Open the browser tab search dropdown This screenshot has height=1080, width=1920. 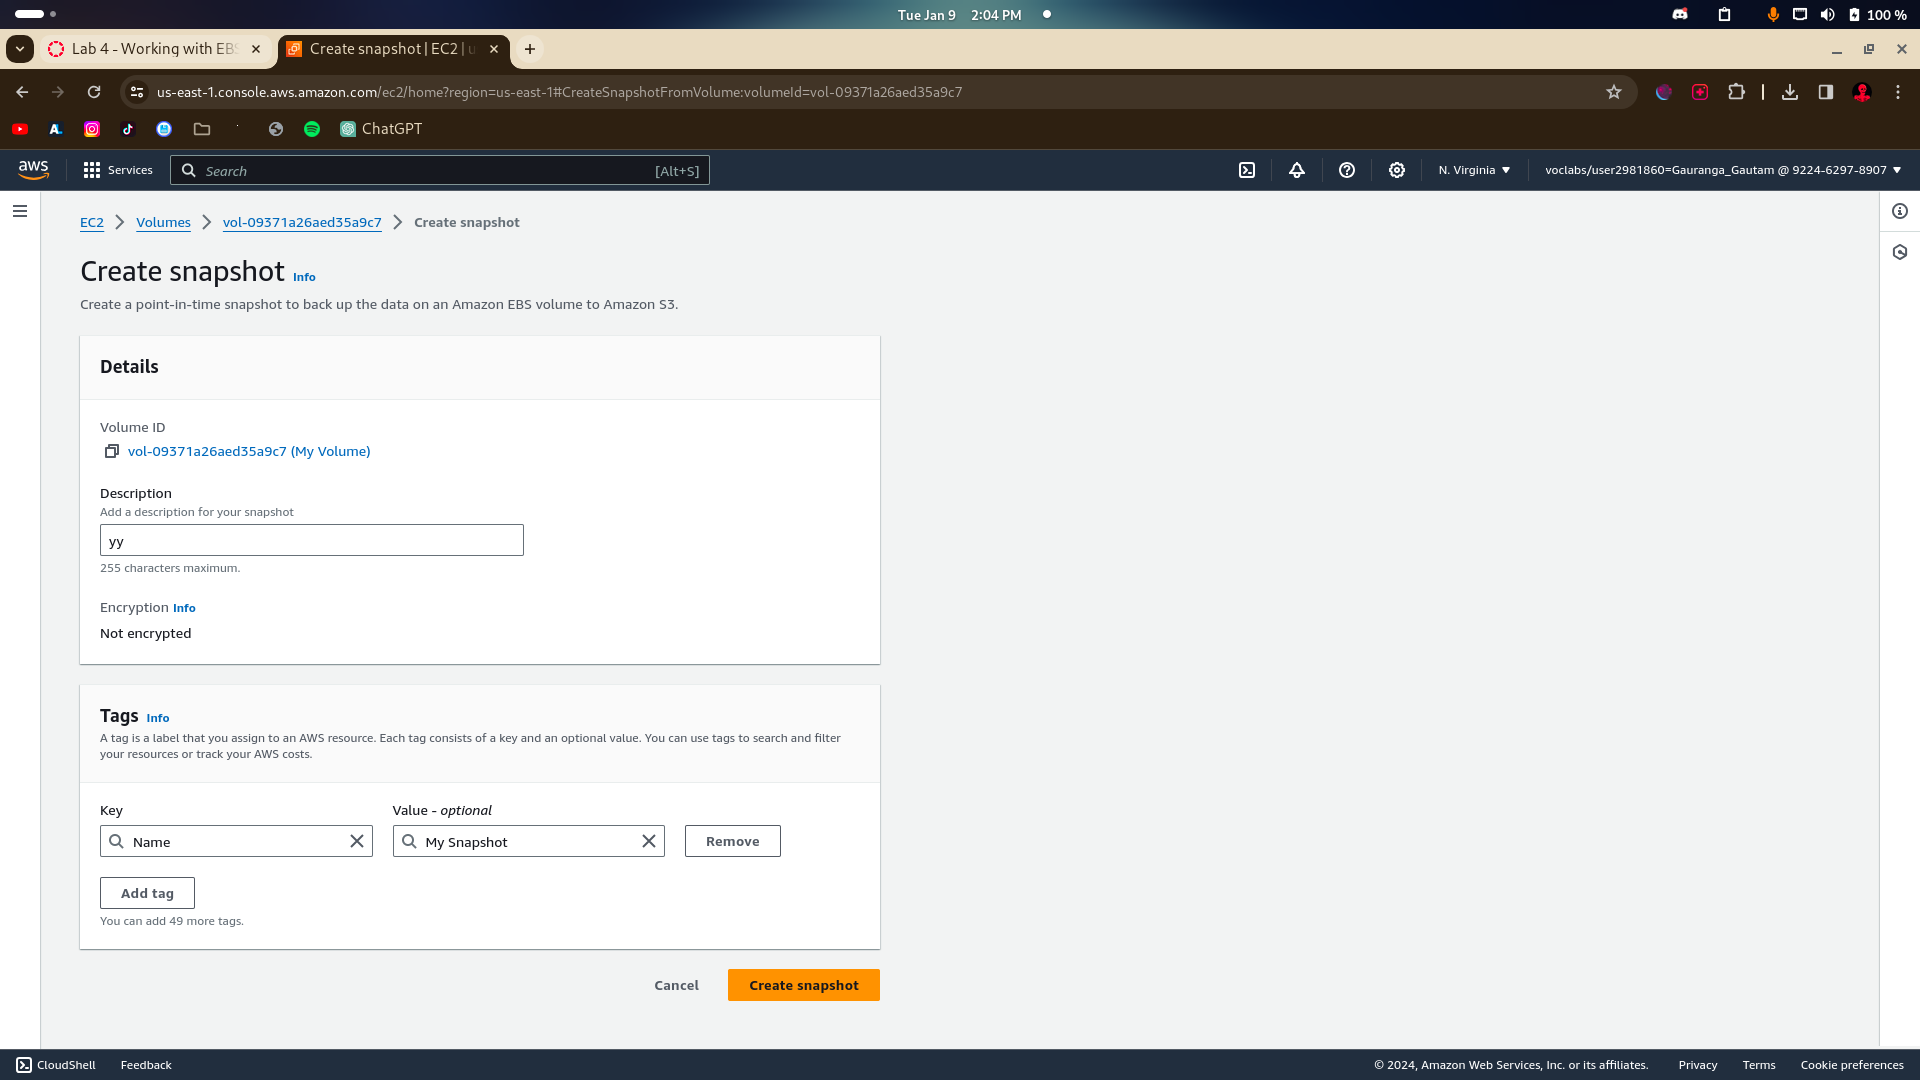20,49
